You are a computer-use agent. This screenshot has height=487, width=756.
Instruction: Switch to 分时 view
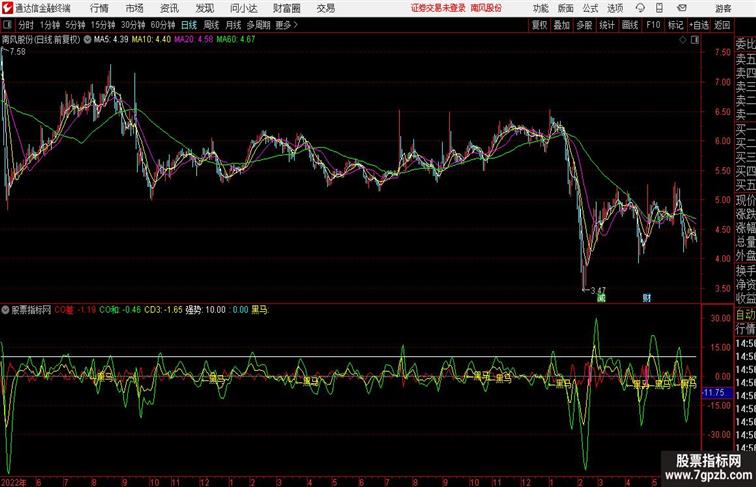coord(26,25)
